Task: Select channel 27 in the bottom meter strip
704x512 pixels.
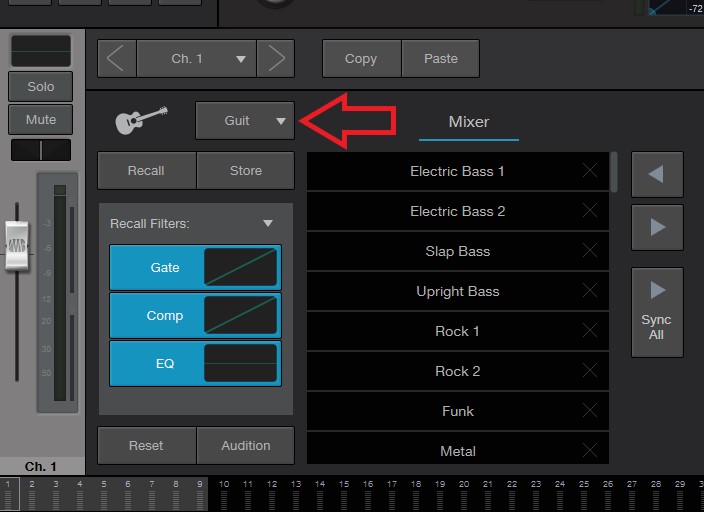Action: (x=632, y=494)
